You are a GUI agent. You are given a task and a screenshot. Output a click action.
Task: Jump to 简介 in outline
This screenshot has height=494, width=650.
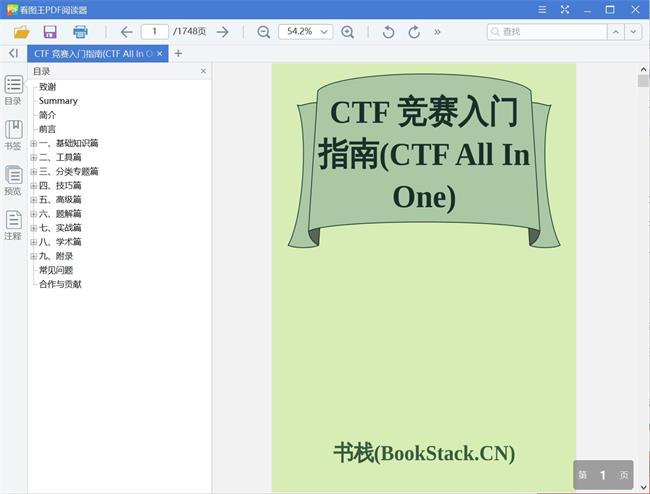(x=47, y=115)
